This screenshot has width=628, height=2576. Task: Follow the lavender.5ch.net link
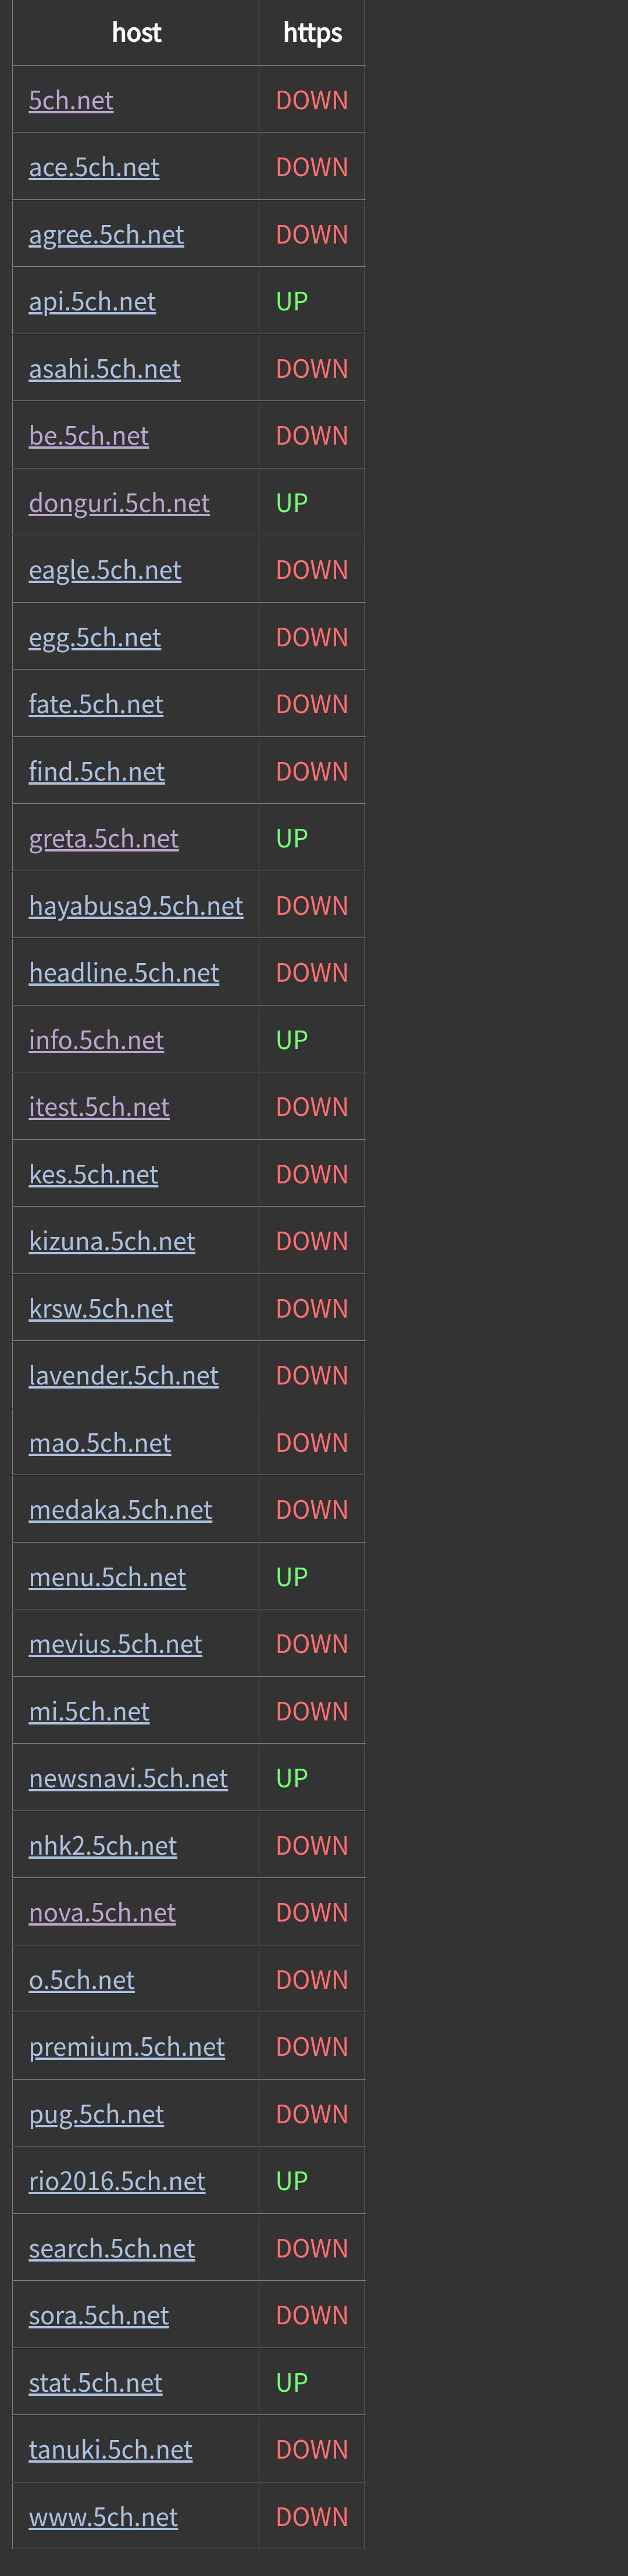tap(123, 1375)
